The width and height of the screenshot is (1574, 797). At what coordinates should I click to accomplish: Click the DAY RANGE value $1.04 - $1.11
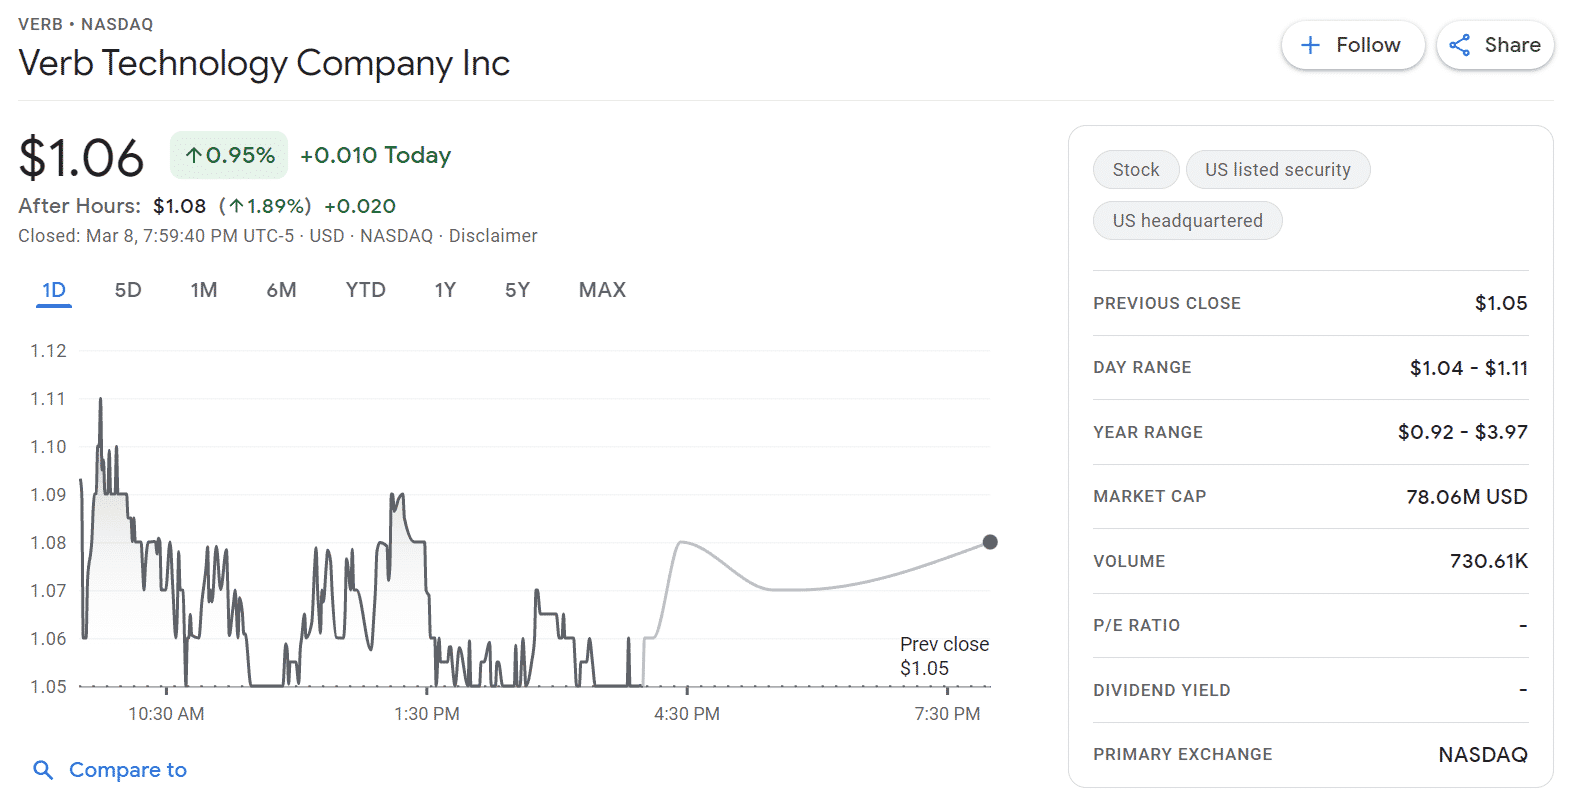click(x=1469, y=368)
